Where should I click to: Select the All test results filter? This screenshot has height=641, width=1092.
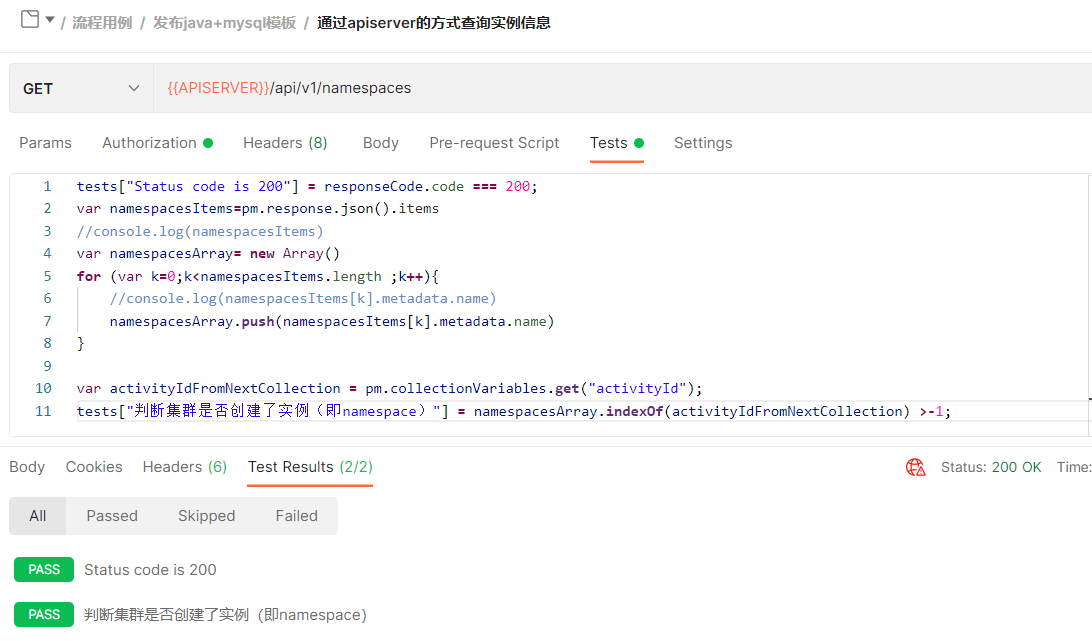click(x=38, y=516)
